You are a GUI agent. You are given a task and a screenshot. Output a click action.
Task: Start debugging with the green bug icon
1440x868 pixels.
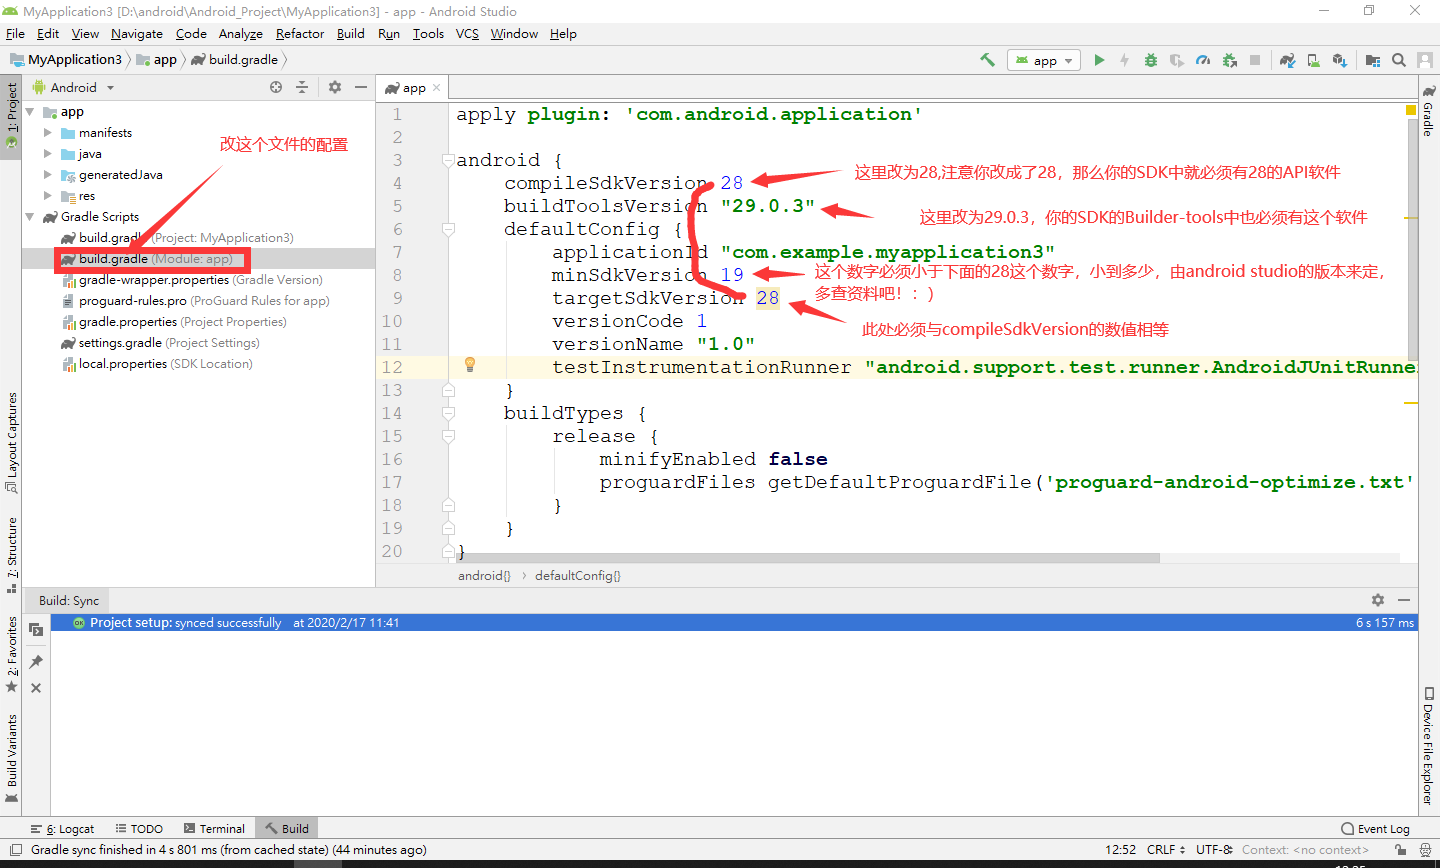click(x=1151, y=60)
